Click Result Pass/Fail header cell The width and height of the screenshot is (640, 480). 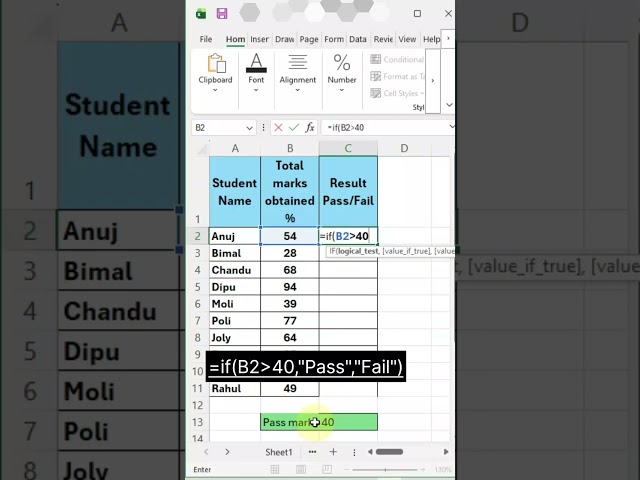pos(348,191)
